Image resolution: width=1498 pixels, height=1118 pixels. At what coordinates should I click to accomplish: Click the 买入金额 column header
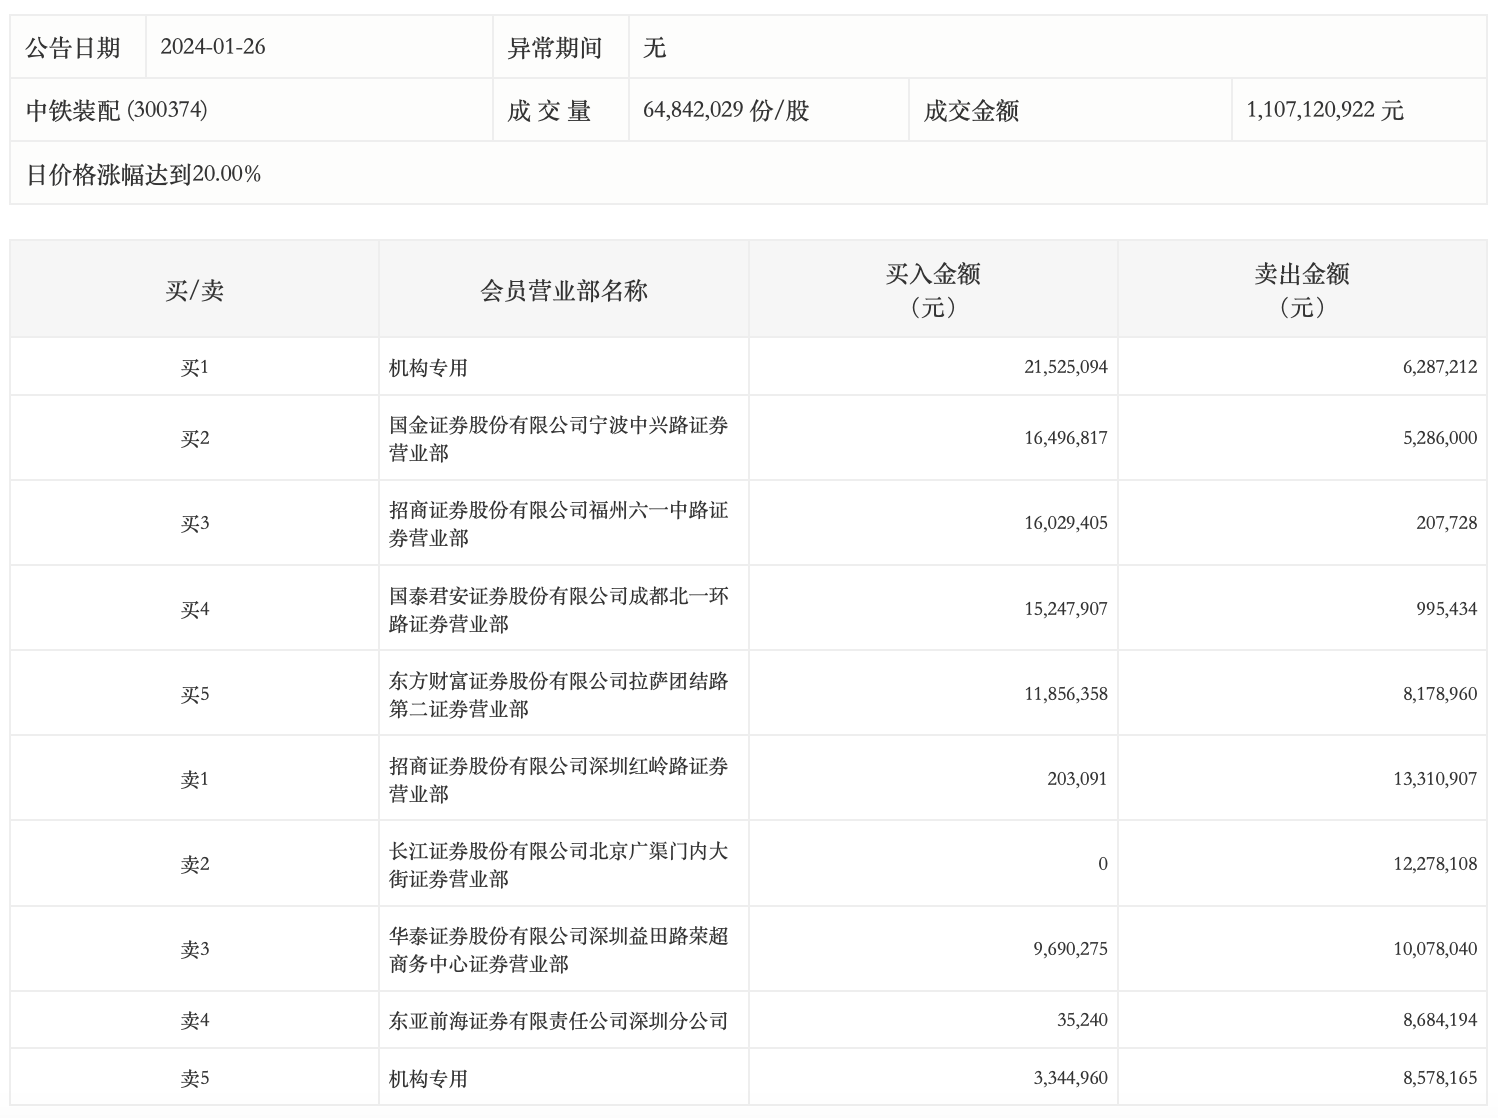(932, 289)
